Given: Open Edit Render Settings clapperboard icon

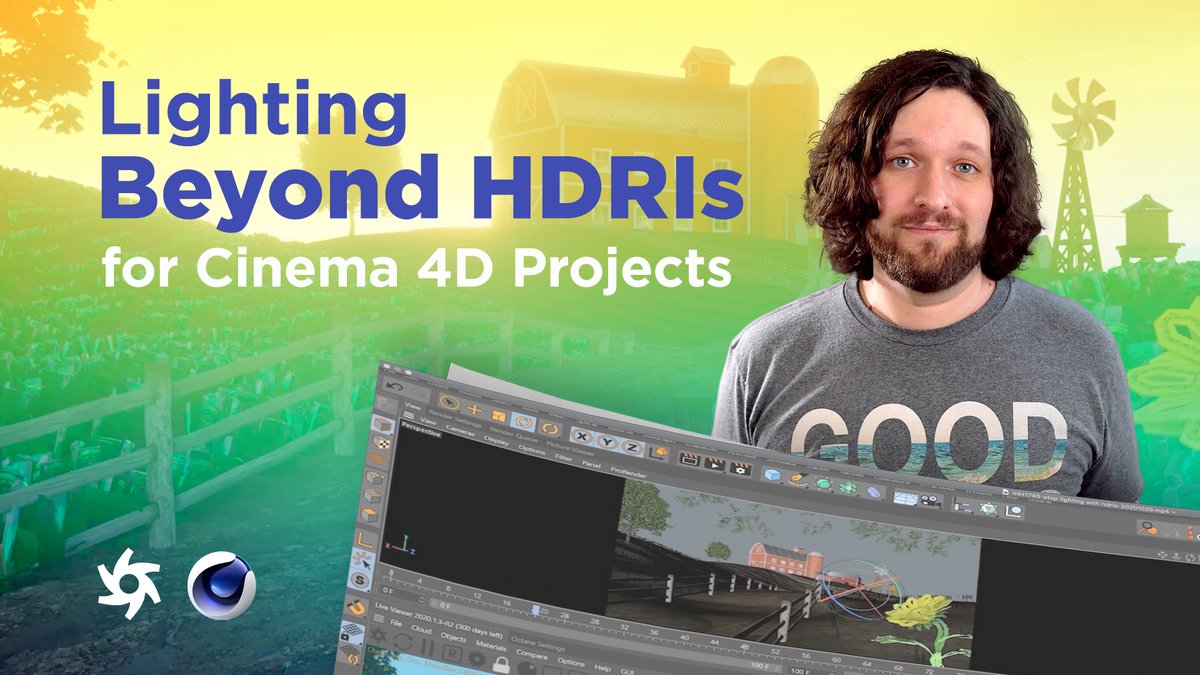Looking at the screenshot, I should click(740, 470).
